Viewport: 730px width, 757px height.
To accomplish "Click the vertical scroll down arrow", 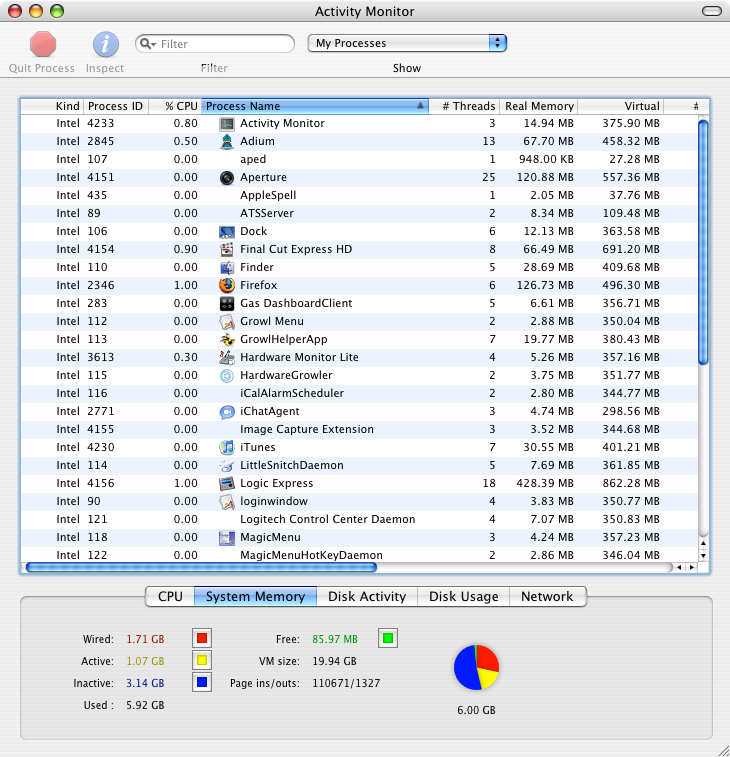I will point(703,556).
